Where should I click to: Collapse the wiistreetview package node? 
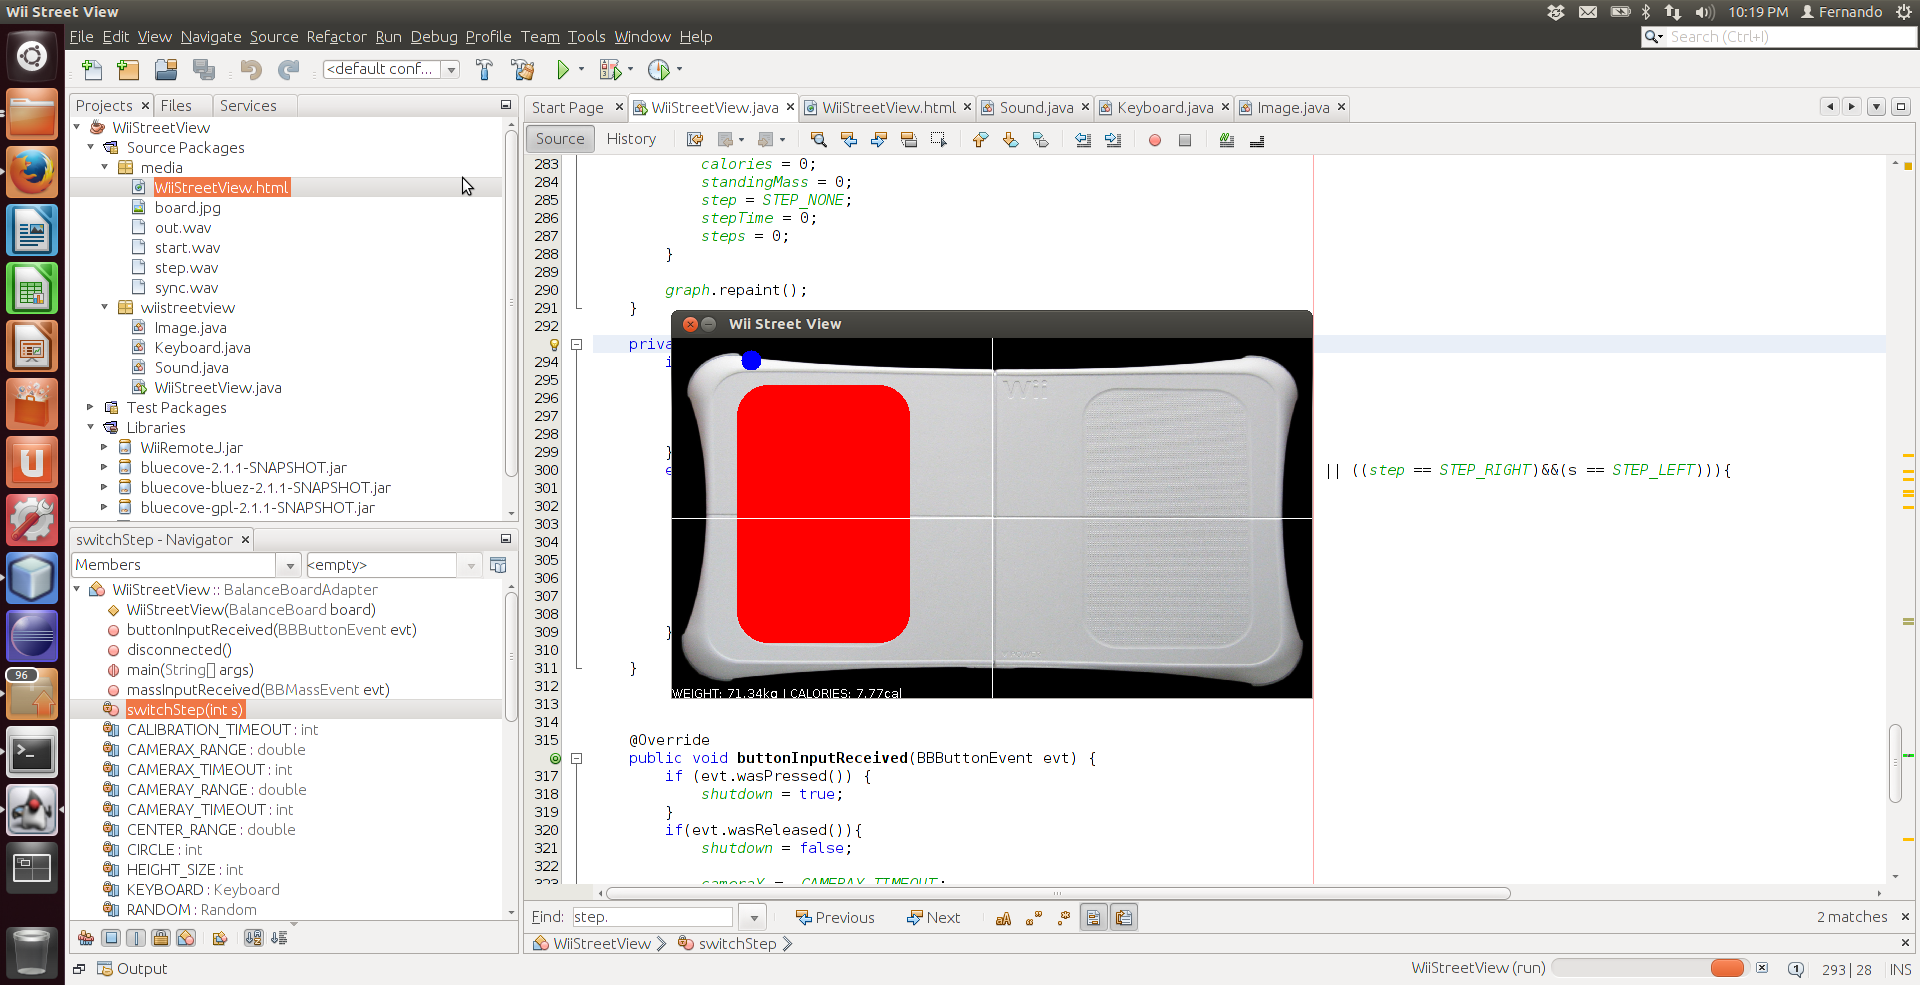105,307
